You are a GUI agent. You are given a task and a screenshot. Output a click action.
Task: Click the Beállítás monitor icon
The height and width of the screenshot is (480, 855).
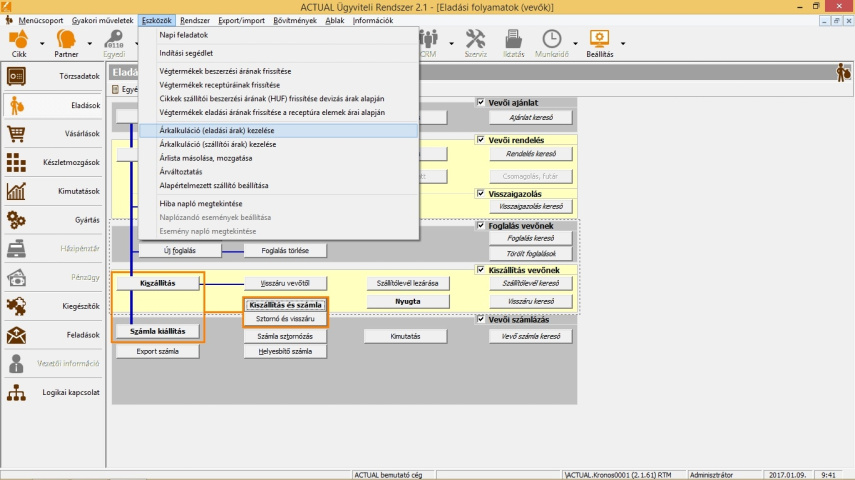(599, 40)
